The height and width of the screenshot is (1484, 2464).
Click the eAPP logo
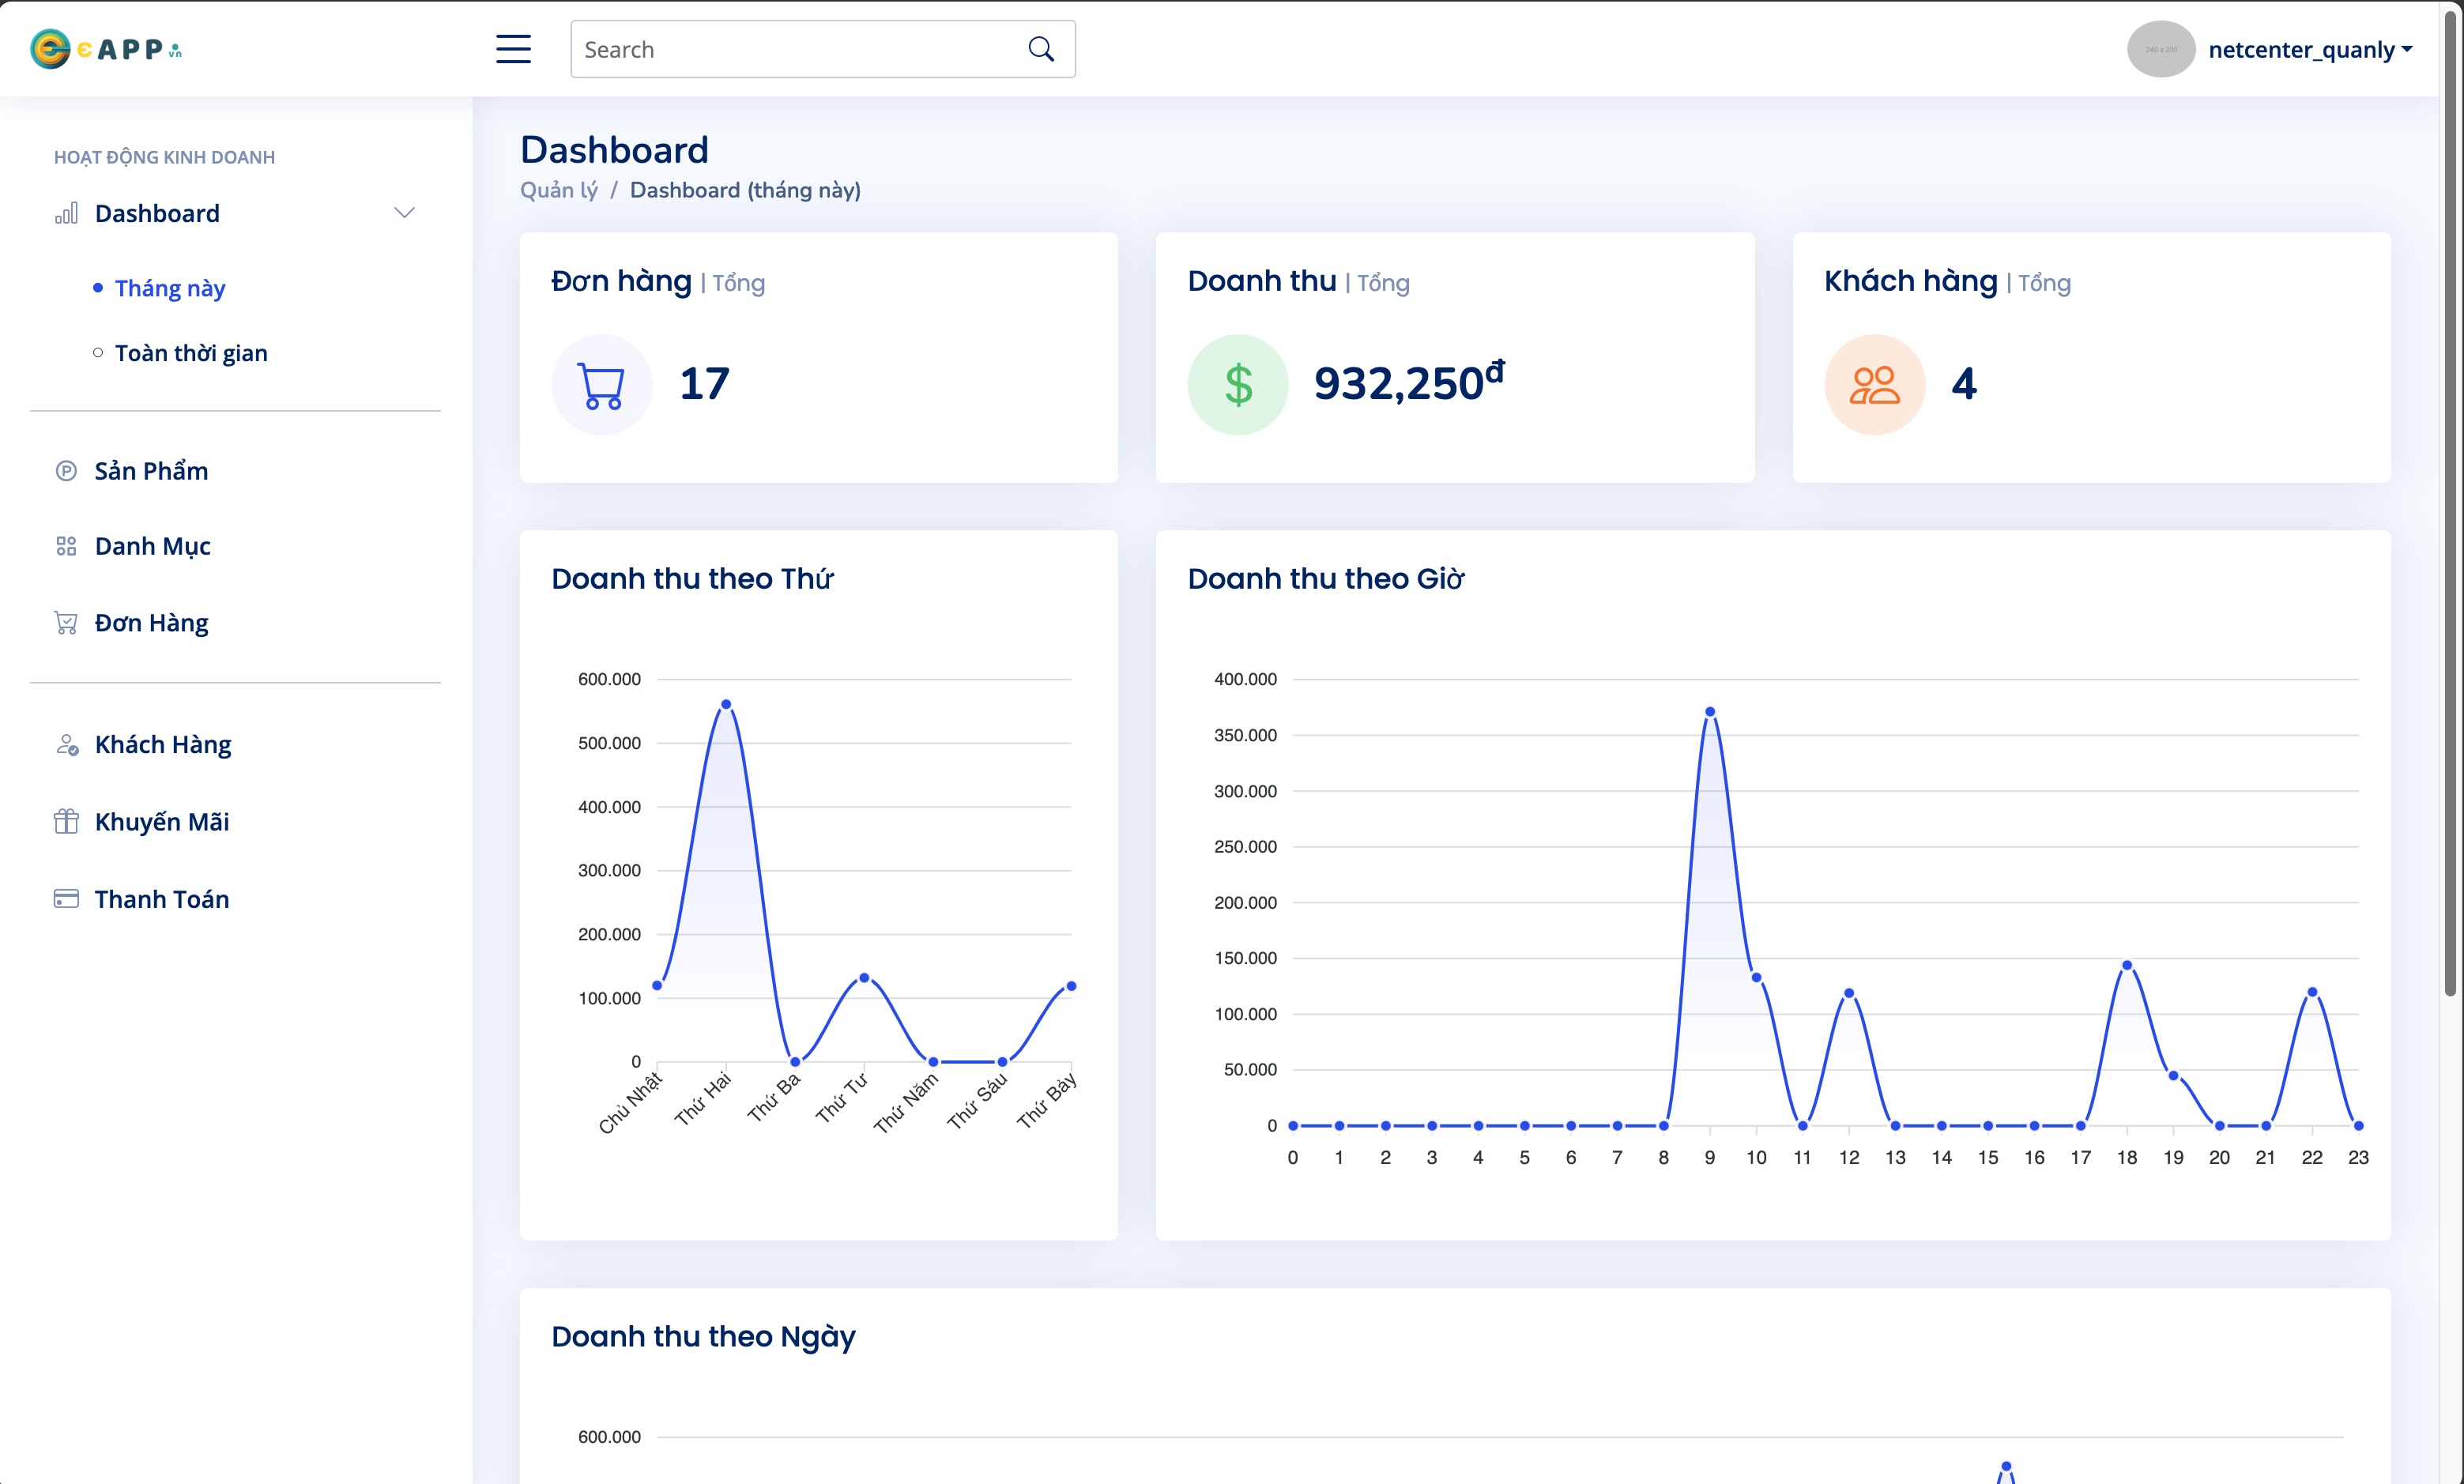[x=106, y=49]
